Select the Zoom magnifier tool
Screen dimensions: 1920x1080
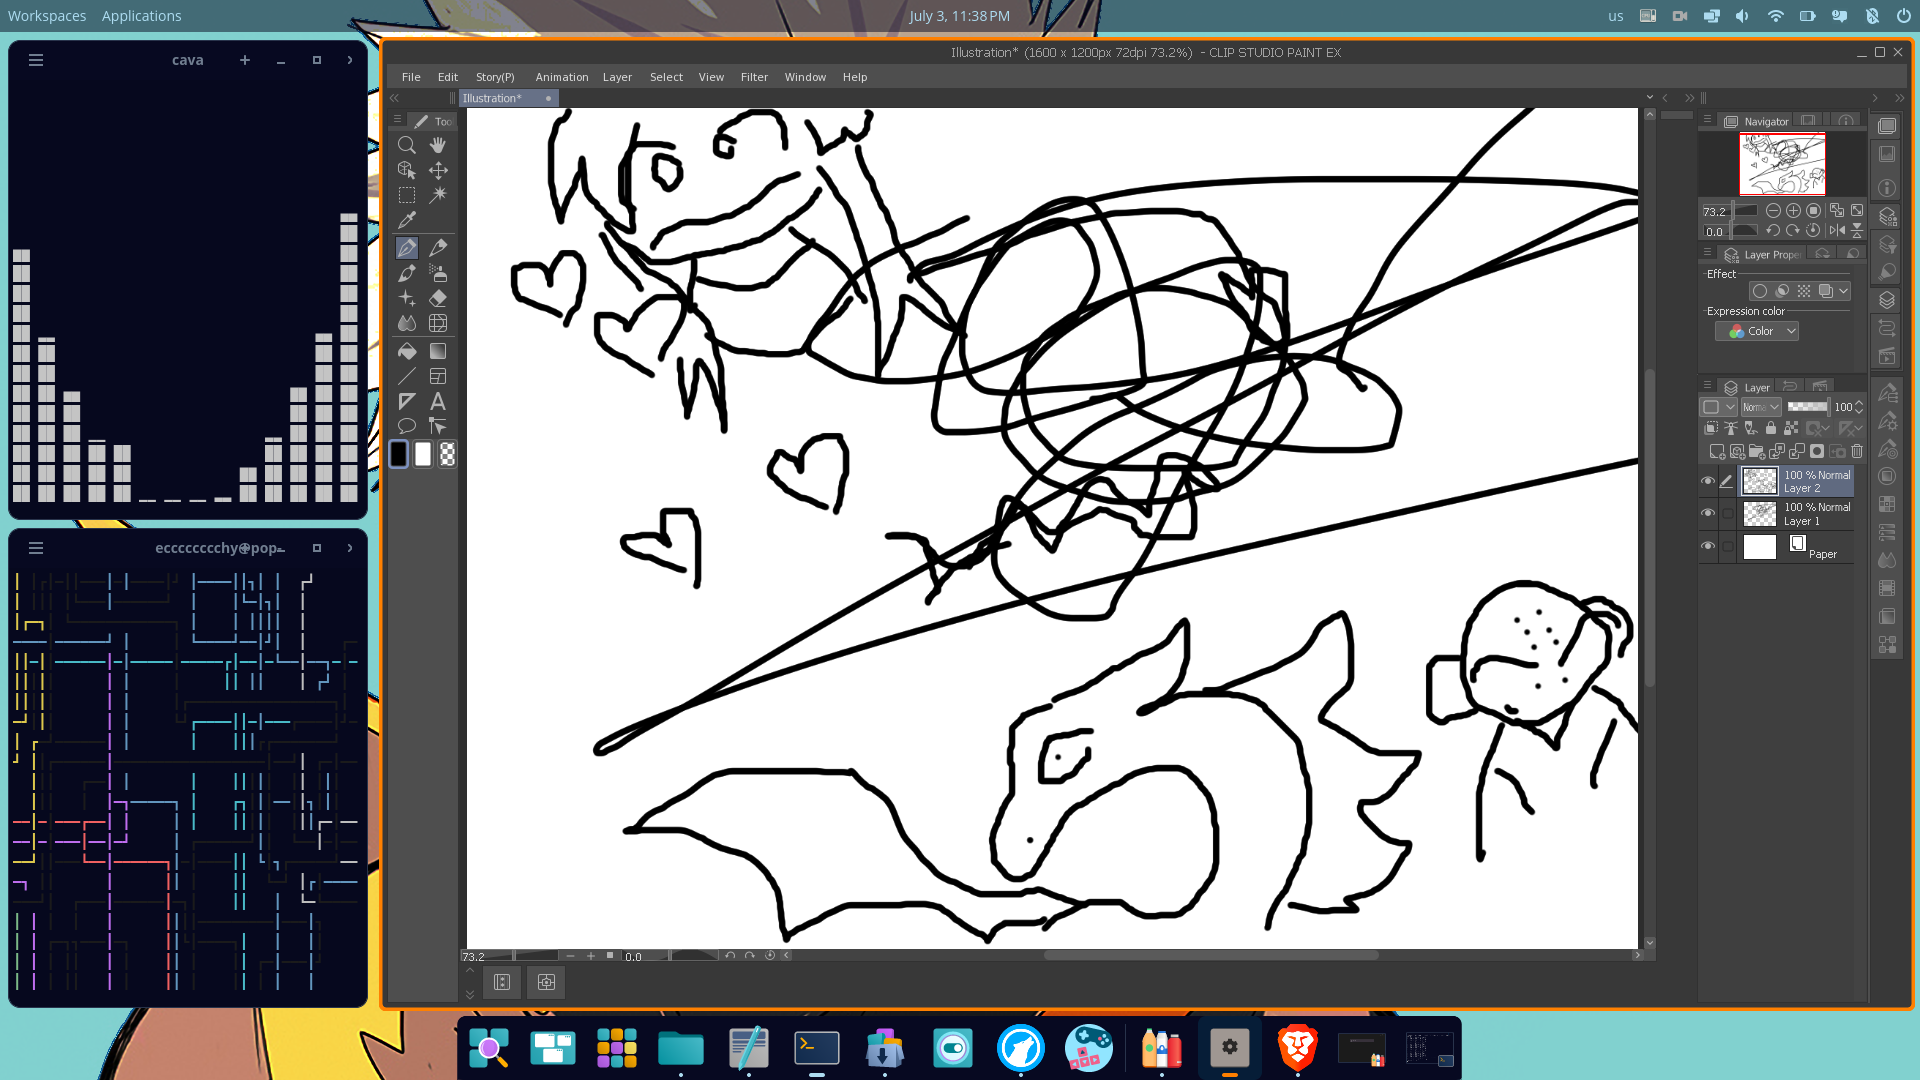tap(406, 145)
